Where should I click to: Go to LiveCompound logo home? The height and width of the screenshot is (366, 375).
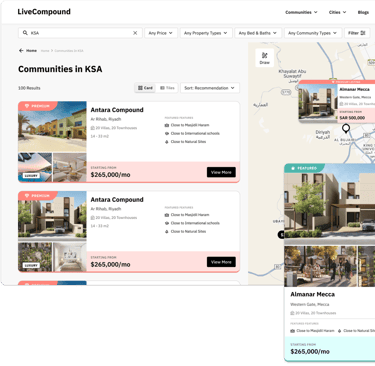tap(44, 12)
